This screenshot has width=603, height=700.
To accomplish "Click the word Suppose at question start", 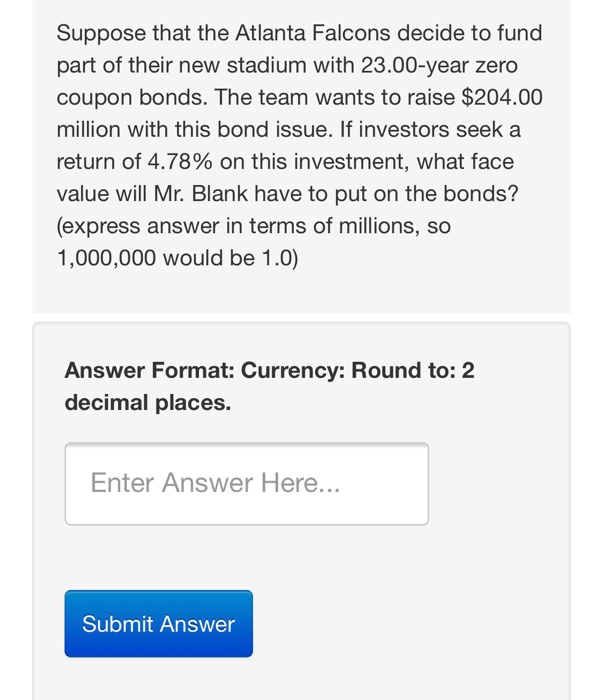I will click(x=101, y=34).
